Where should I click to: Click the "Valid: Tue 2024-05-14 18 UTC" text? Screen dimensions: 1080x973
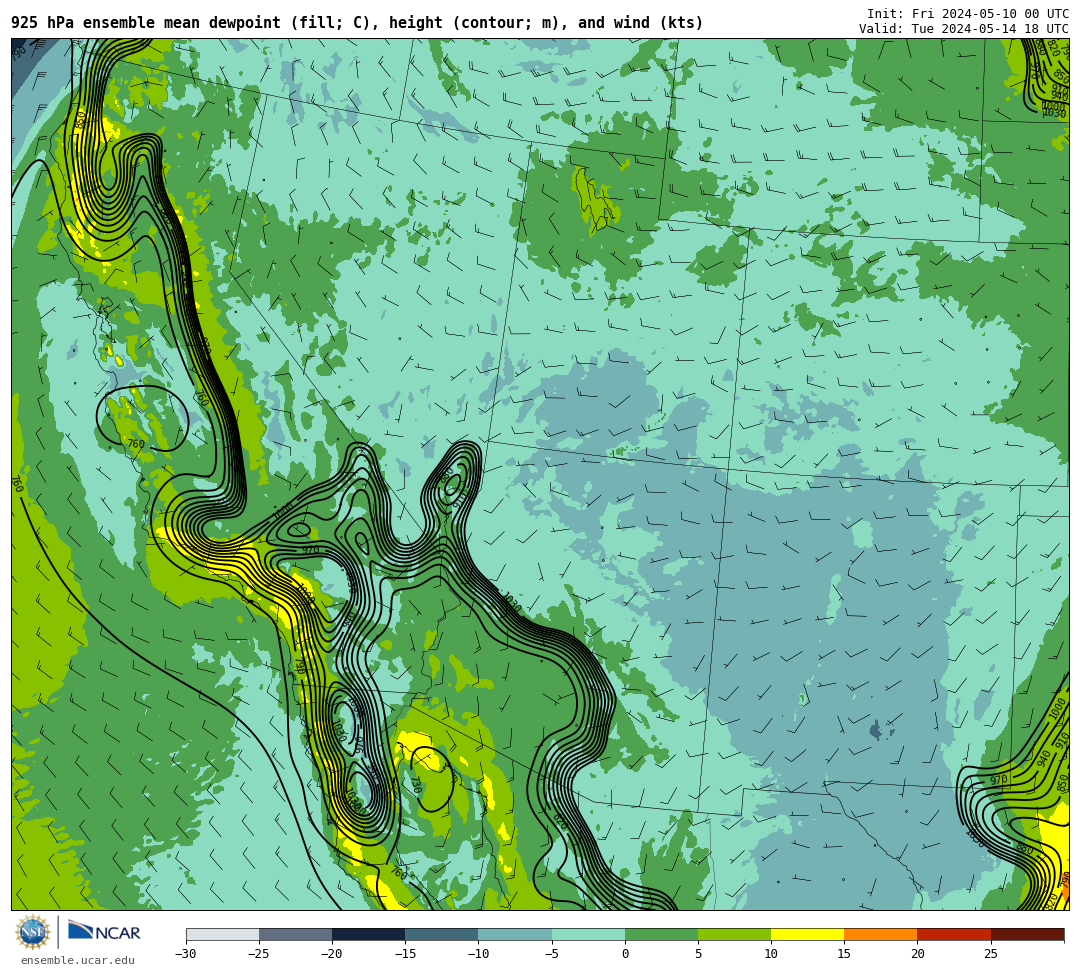pos(964,29)
